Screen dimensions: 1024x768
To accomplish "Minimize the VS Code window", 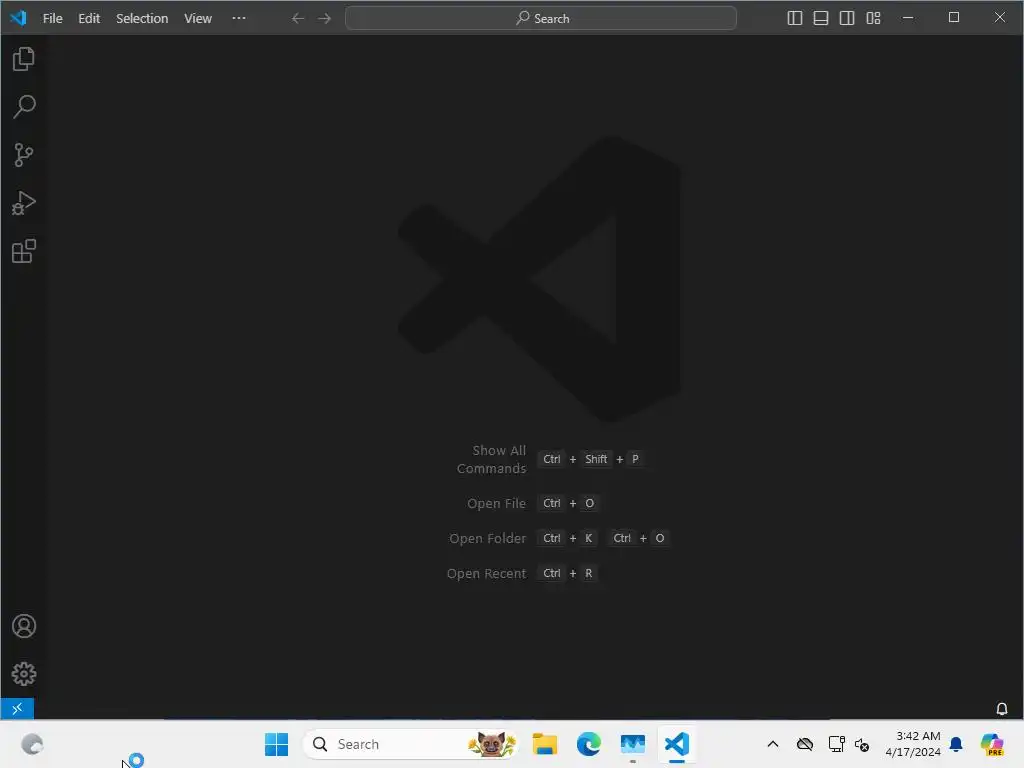I will pos(908,18).
